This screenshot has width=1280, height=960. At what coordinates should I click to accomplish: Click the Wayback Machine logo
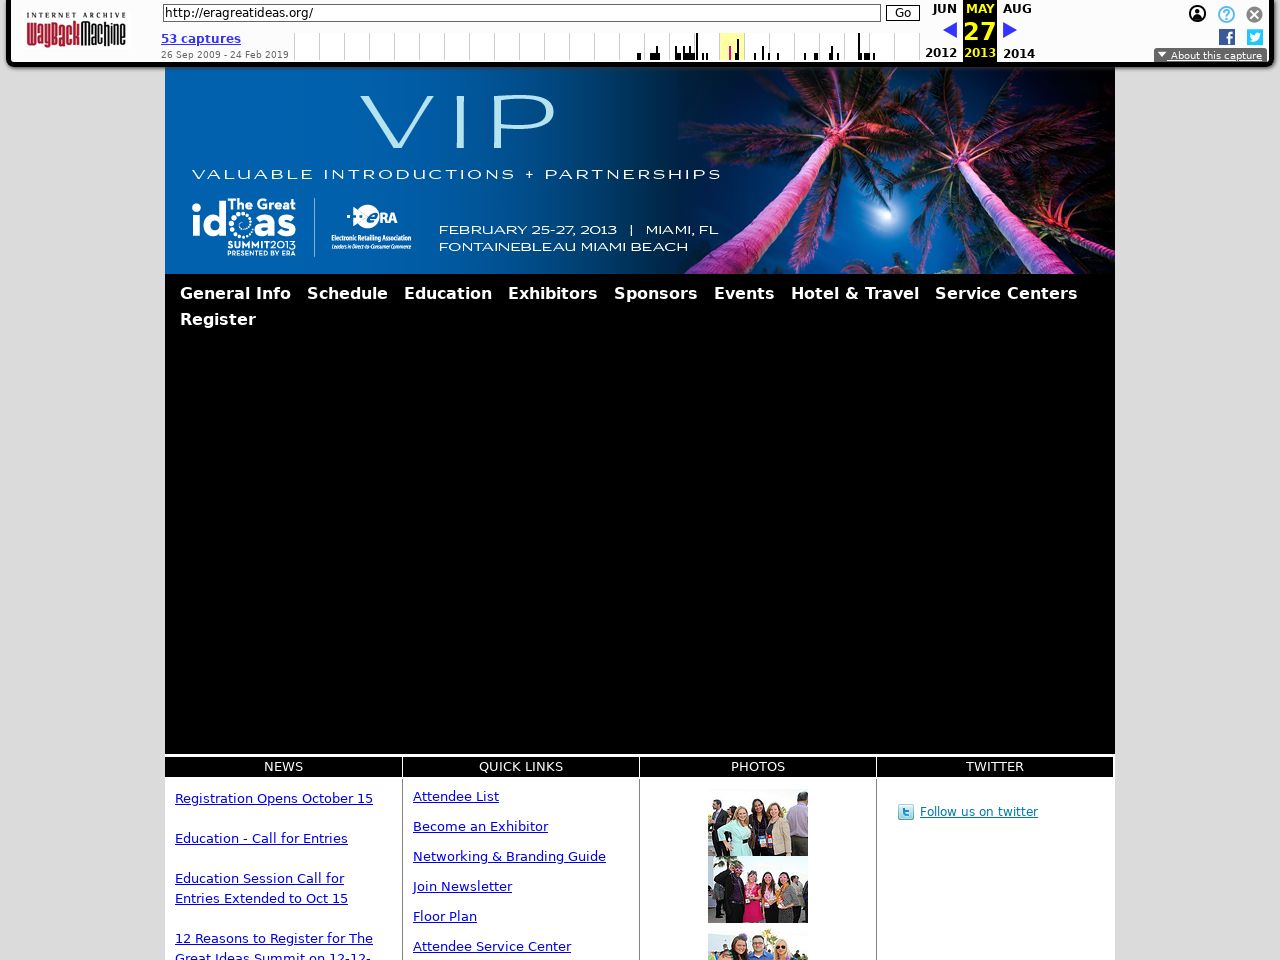pos(76,31)
